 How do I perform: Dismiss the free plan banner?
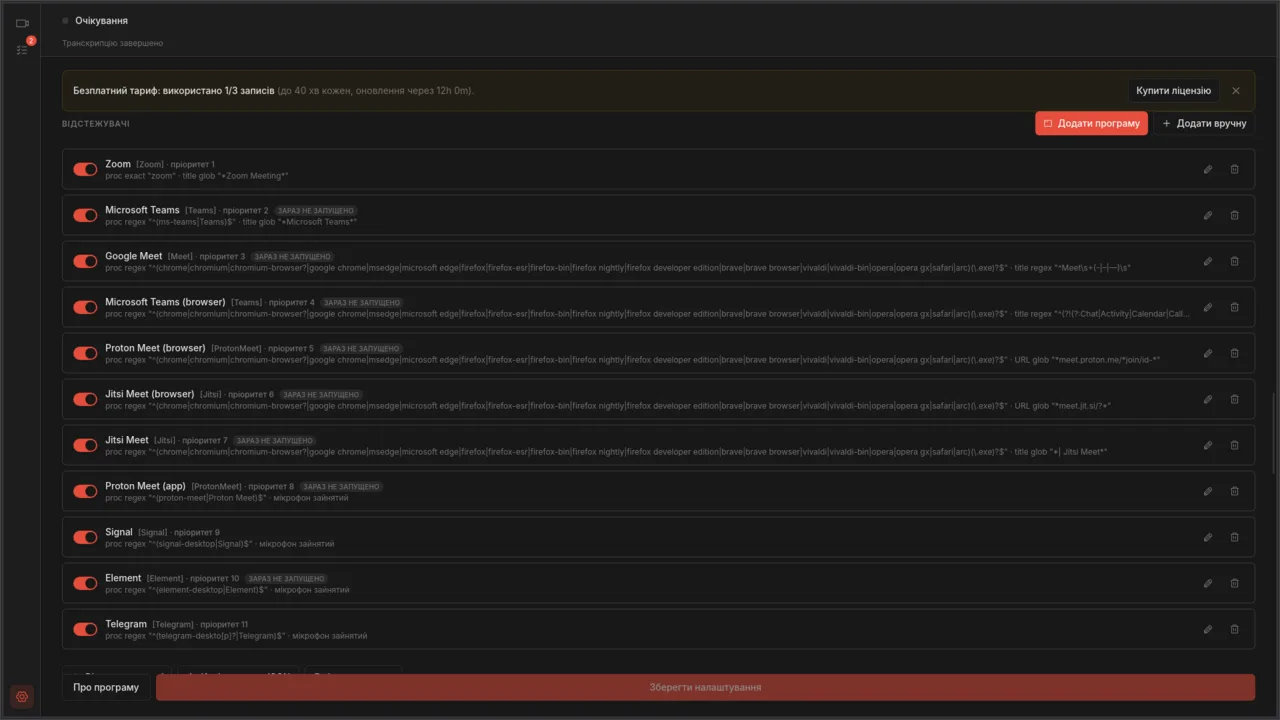[x=1236, y=91]
